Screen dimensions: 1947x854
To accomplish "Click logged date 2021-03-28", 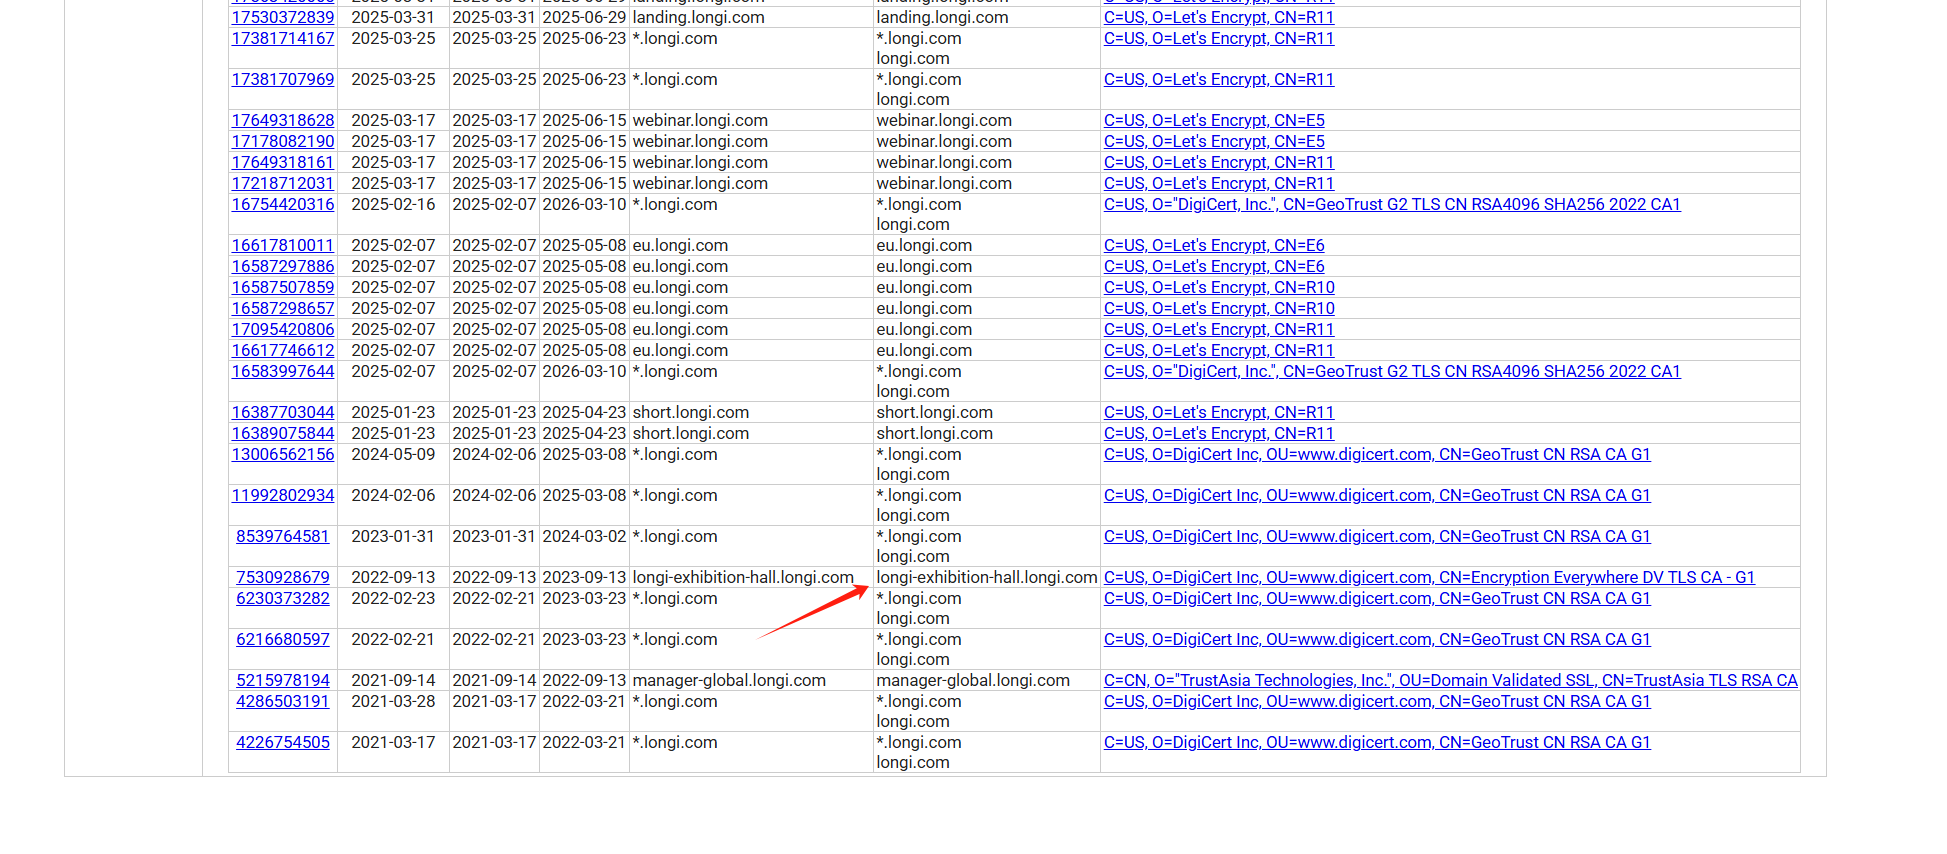I will (x=393, y=701).
